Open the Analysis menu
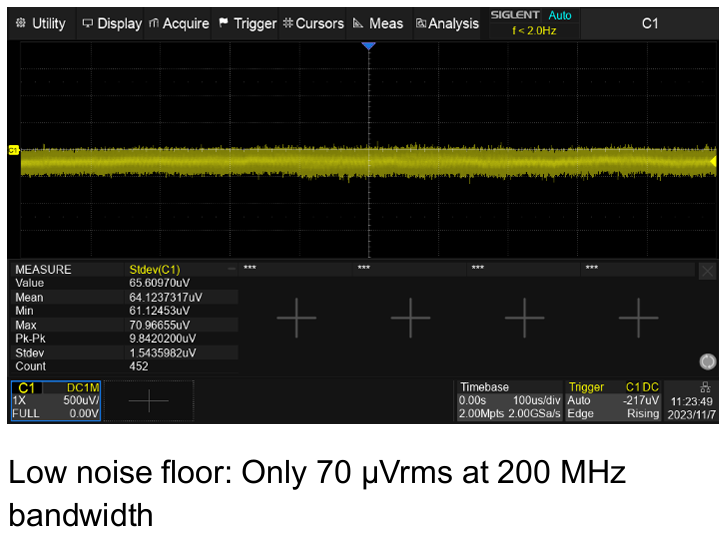This screenshot has height=533, width=726. 447,23
